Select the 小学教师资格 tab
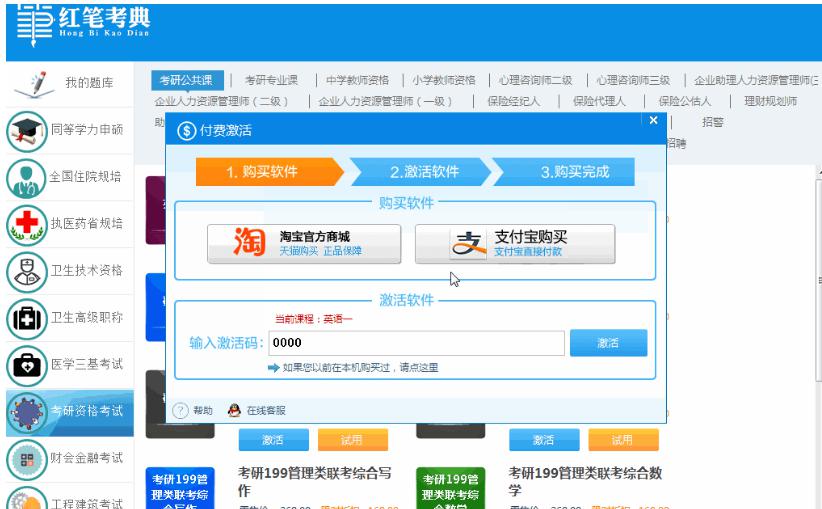Viewport: 822px width, 509px height. [444, 80]
